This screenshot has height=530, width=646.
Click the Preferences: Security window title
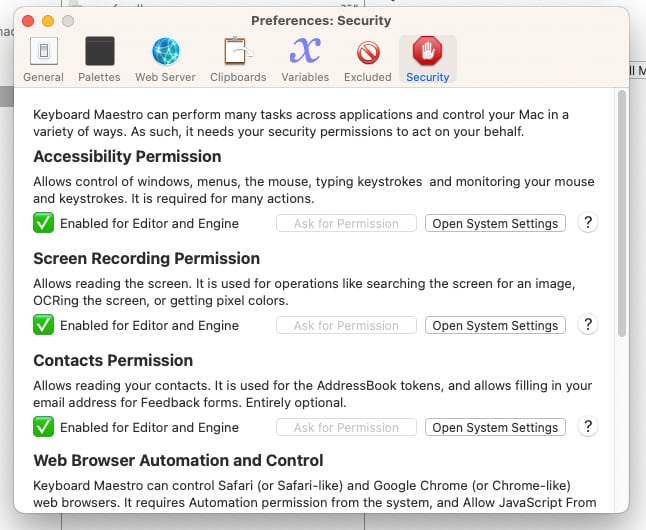click(x=321, y=21)
